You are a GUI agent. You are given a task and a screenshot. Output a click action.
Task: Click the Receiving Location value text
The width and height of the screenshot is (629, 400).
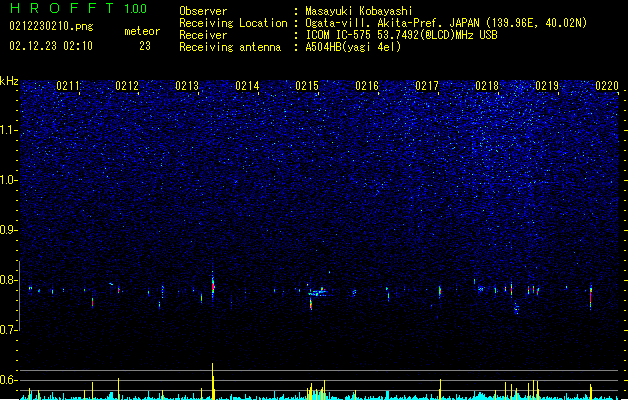[446, 23]
